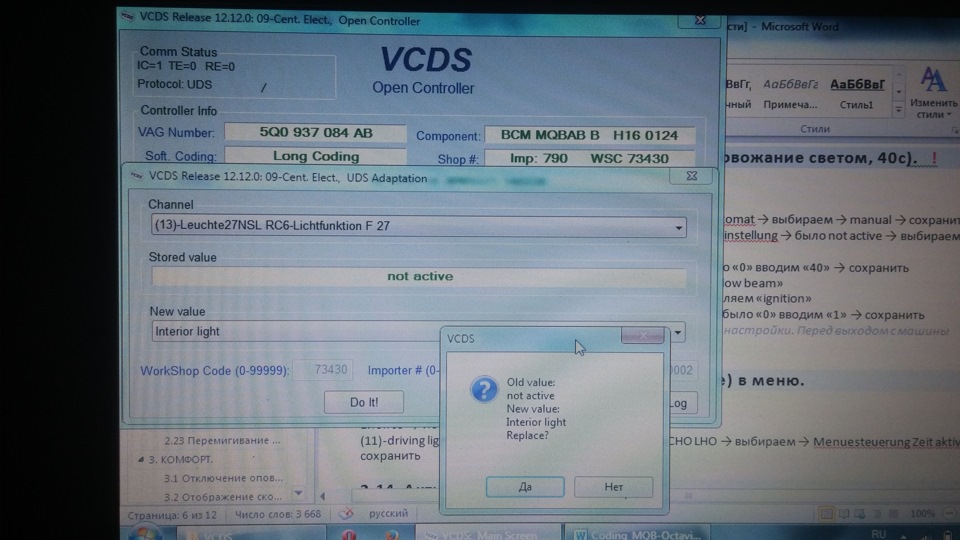Open the Windows Start button
Screen dimensions: 960x540
click(x=144, y=533)
